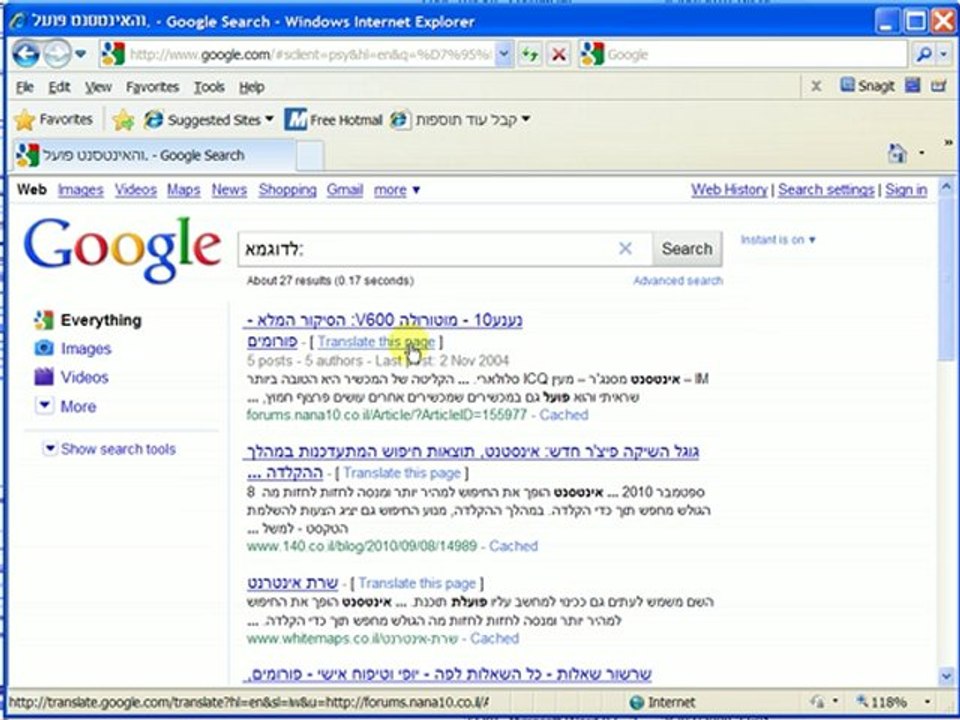Open the File menu

pyautogui.click(x=24, y=87)
